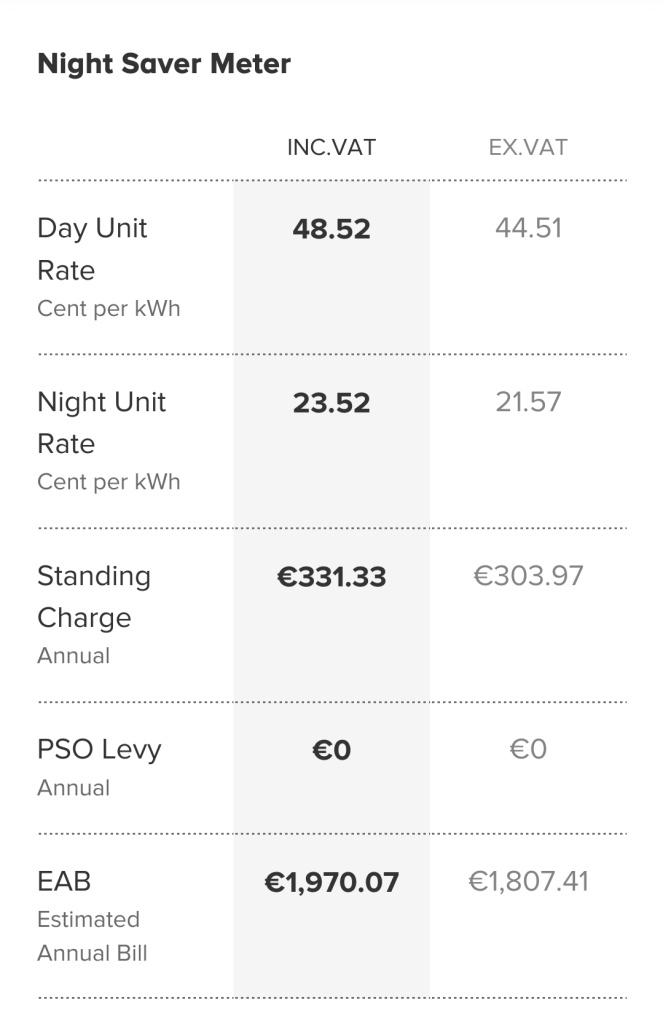Click the EAB row label
This screenshot has height=1024, width=663.
pyautogui.click(x=64, y=881)
